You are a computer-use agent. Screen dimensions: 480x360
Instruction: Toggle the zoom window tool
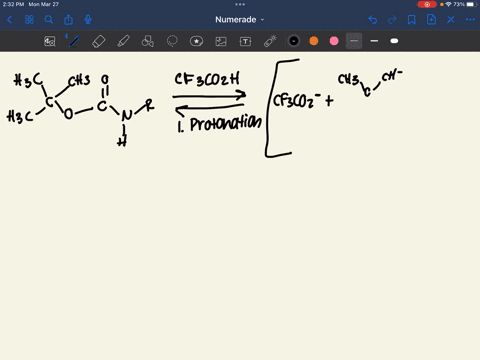[50, 41]
